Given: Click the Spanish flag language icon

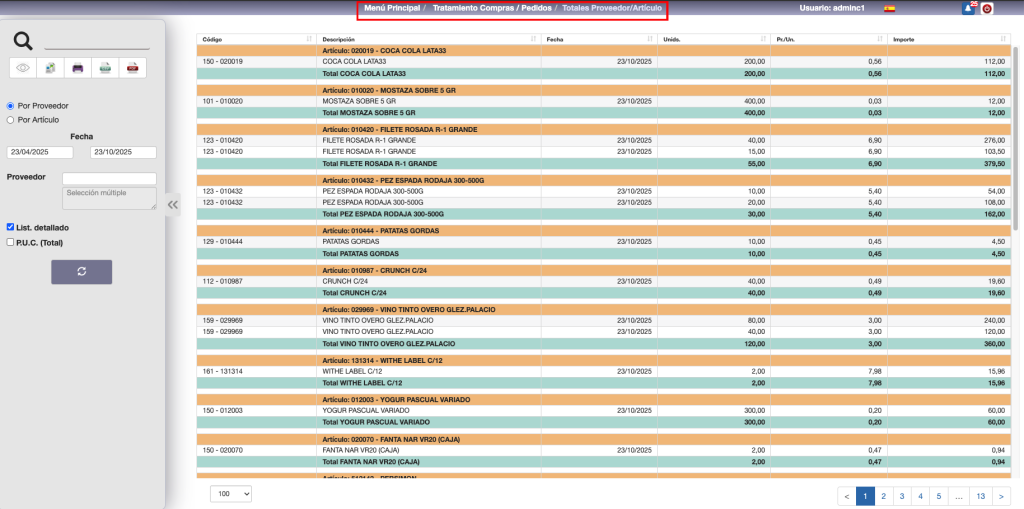Looking at the screenshot, I should click(889, 8).
